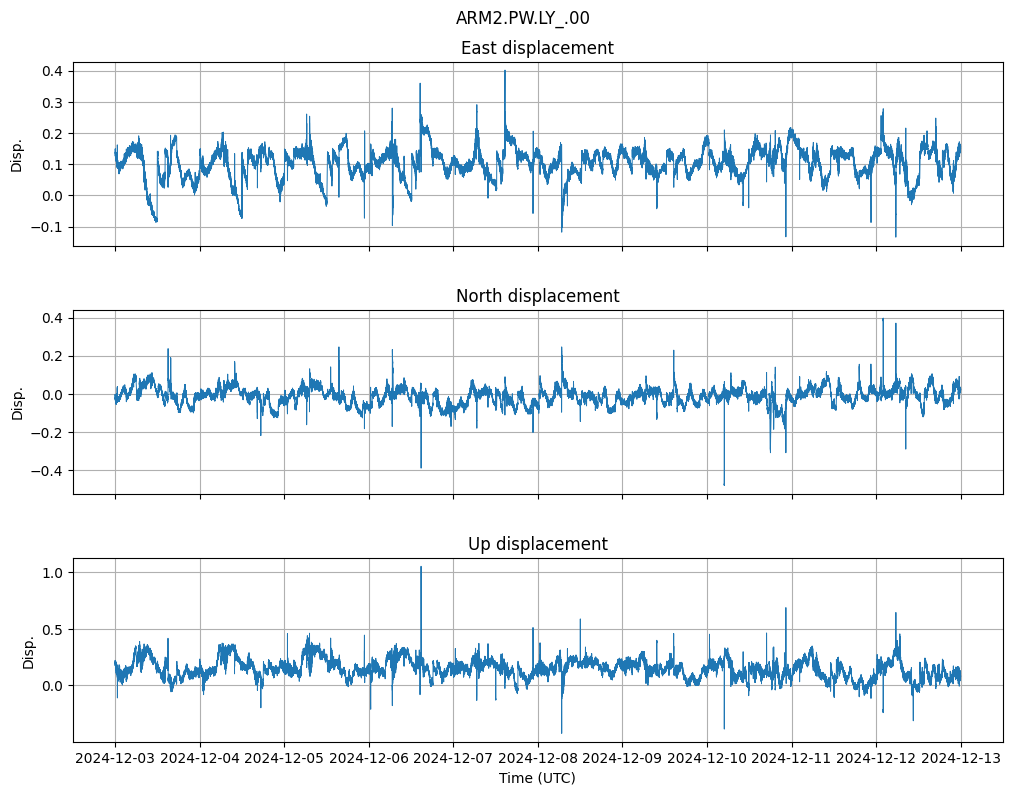
Task: Click the highest peak in the East plot
Action: pyautogui.click(x=505, y=72)
